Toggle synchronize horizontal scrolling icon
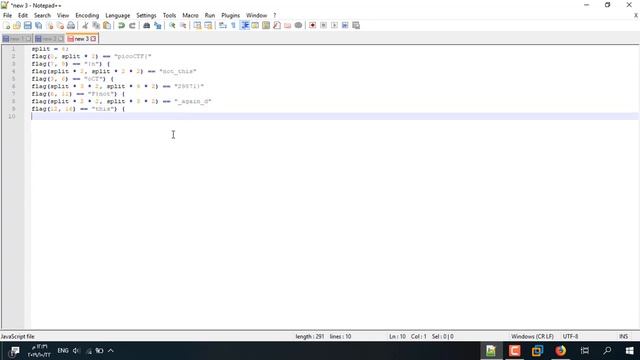 [208, 25]
